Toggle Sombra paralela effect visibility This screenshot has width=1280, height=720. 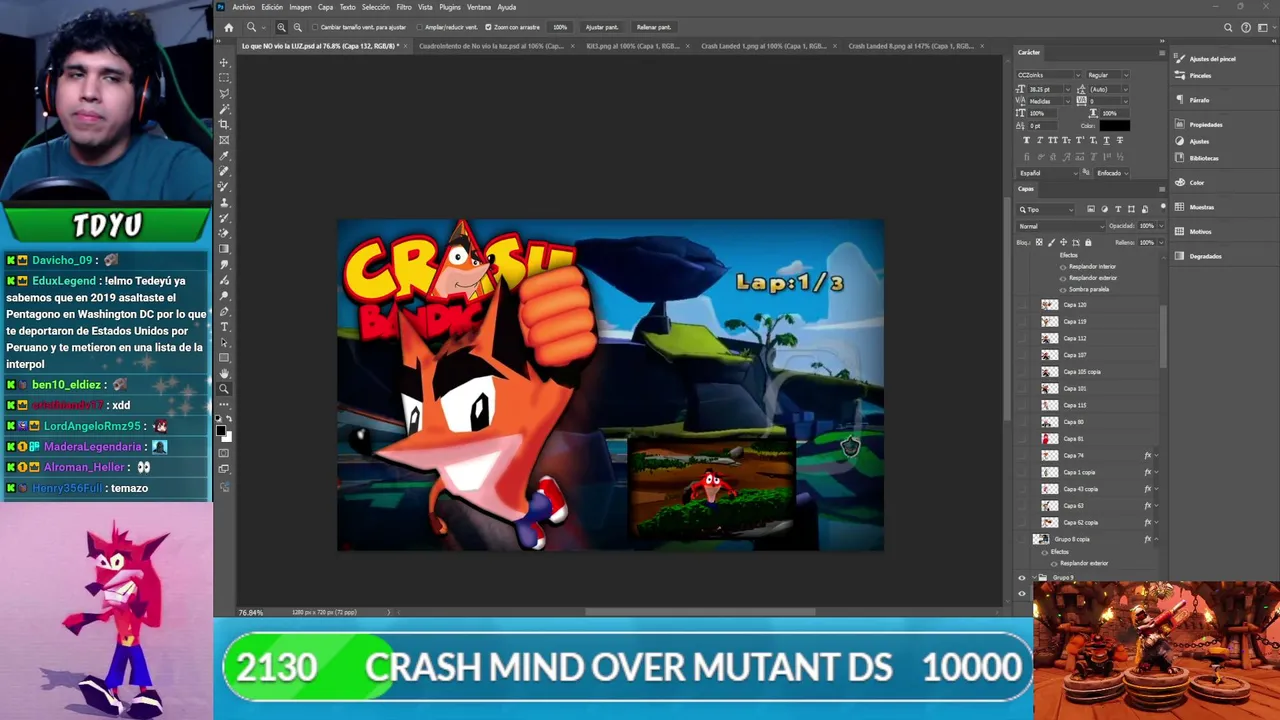(1063, 289)
